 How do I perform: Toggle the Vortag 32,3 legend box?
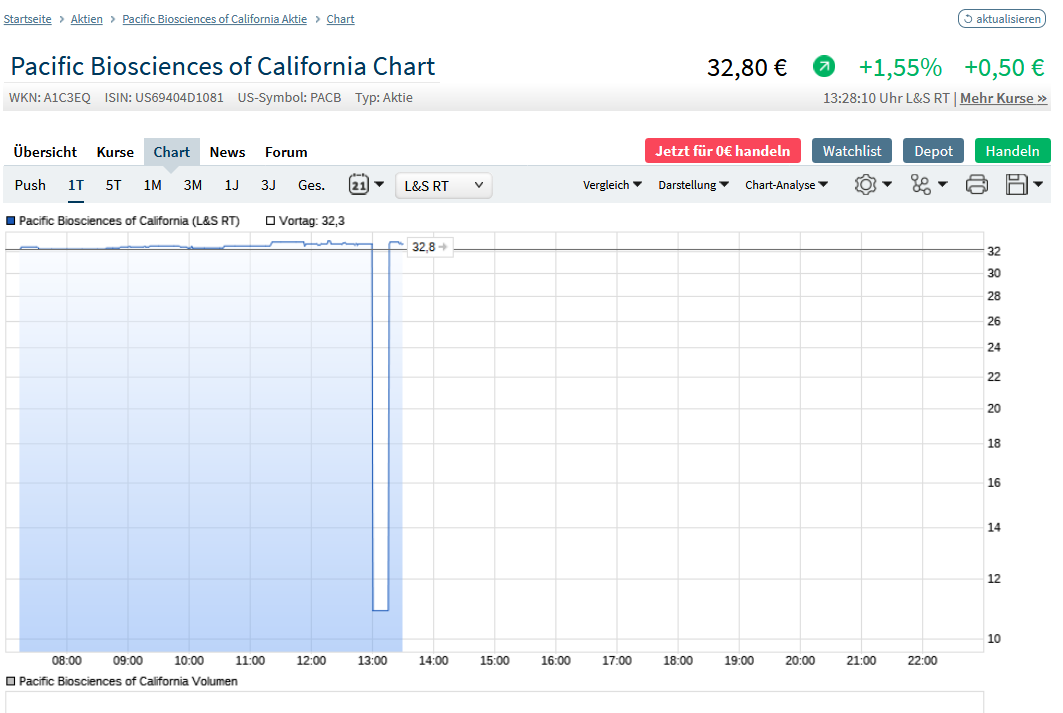point(271,221)
